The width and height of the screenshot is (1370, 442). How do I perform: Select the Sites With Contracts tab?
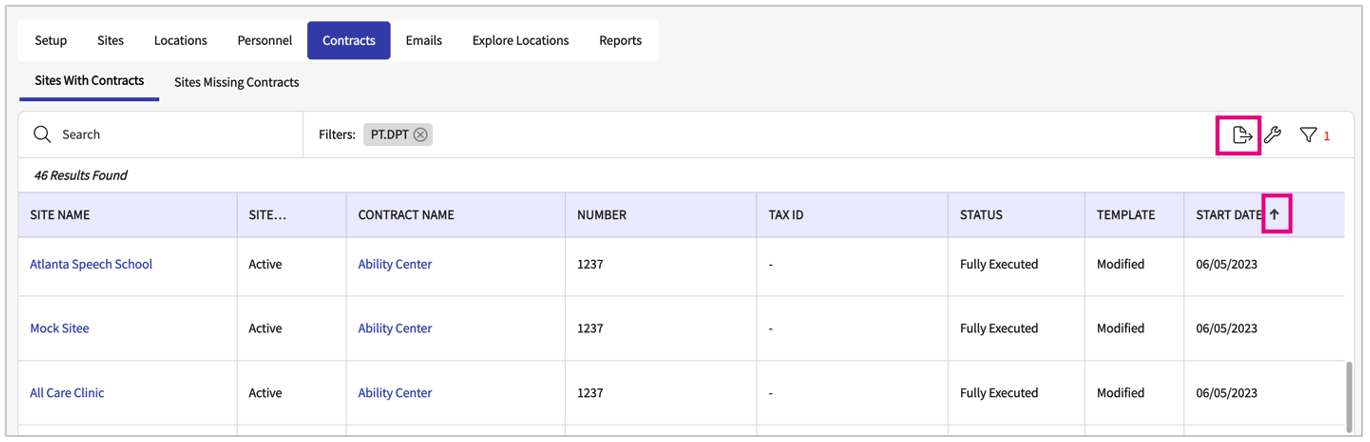click(89, 81)
